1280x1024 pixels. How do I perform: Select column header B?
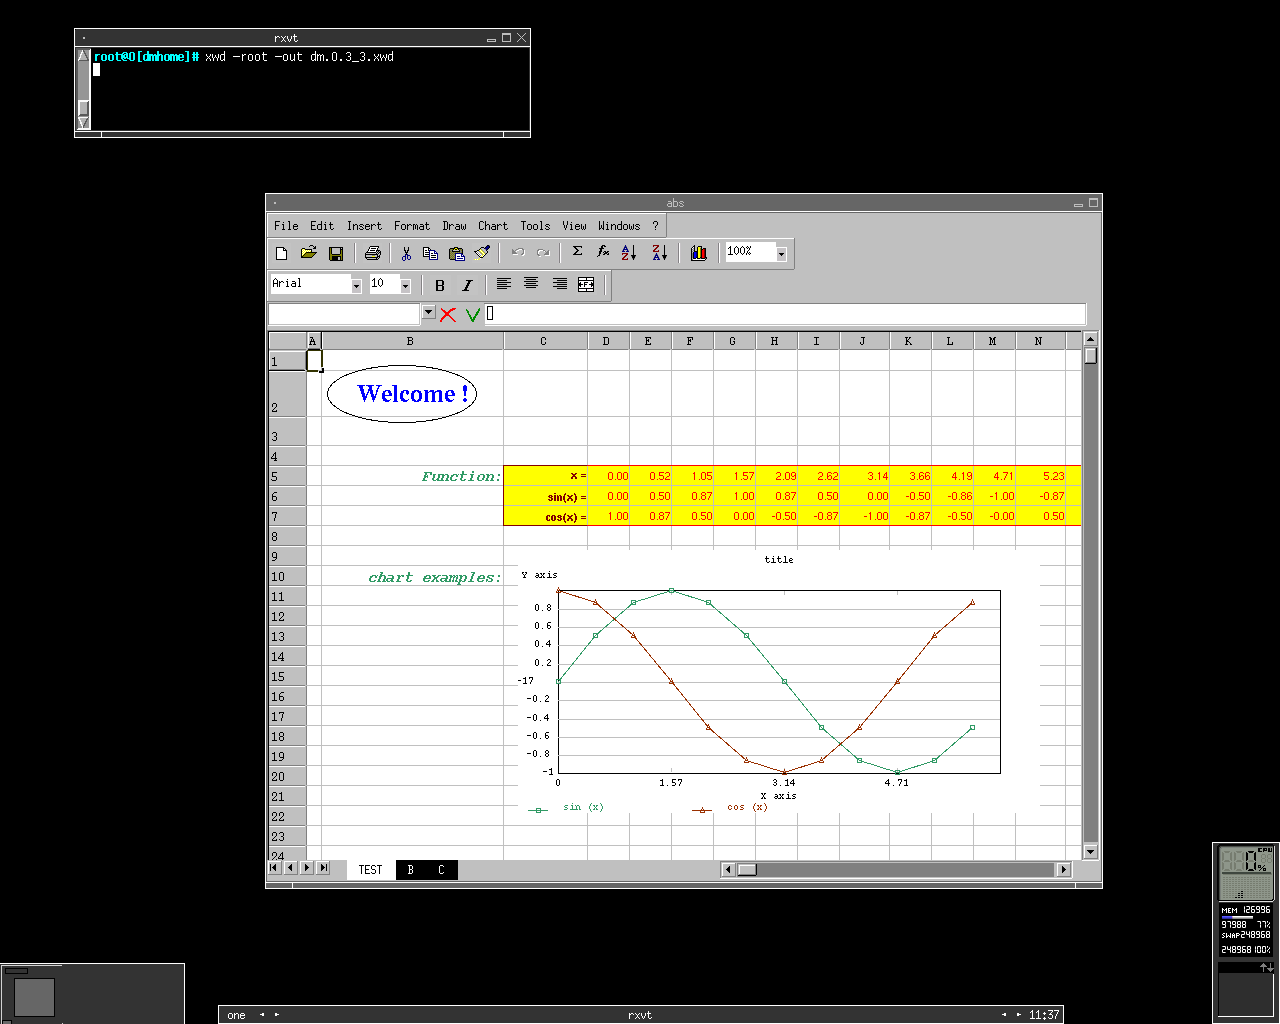pos(410,341)
